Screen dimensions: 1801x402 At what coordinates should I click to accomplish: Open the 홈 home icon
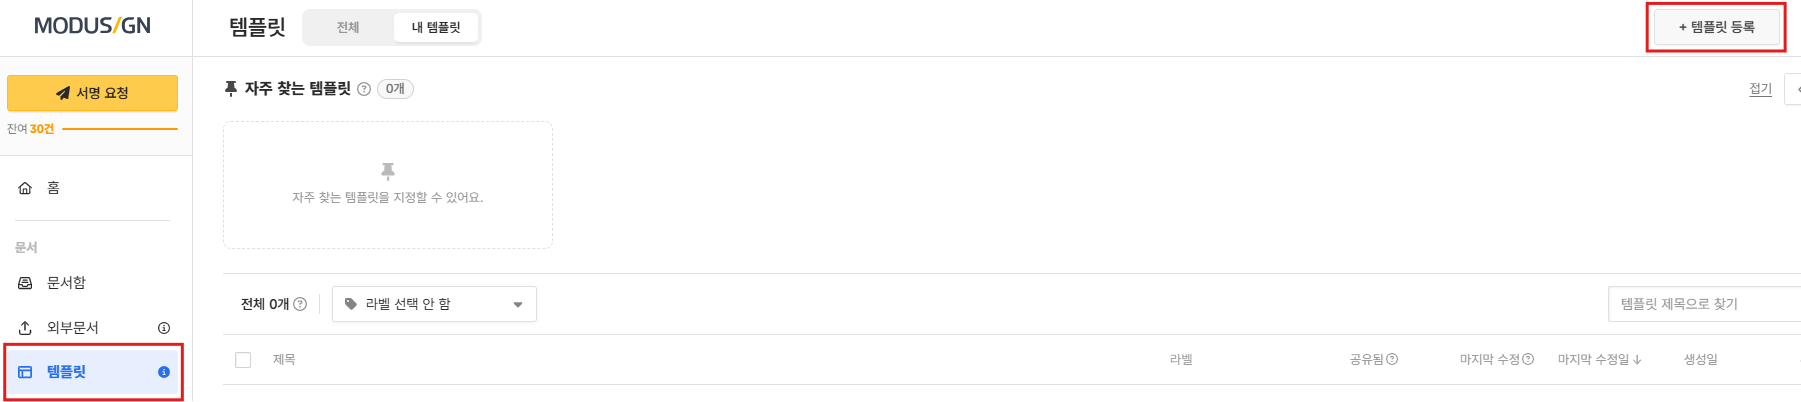25,188
